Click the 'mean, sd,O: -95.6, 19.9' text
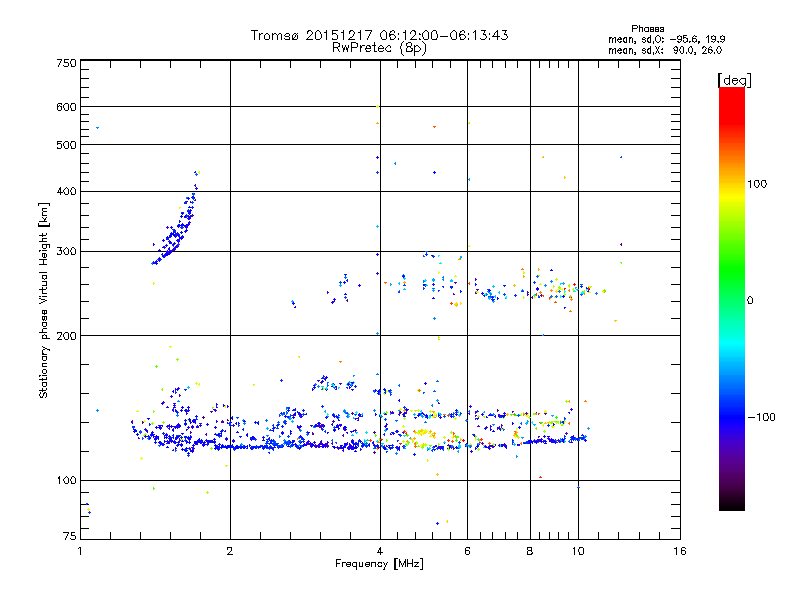This screenshot has height=600, width=800. pos(666,39)
